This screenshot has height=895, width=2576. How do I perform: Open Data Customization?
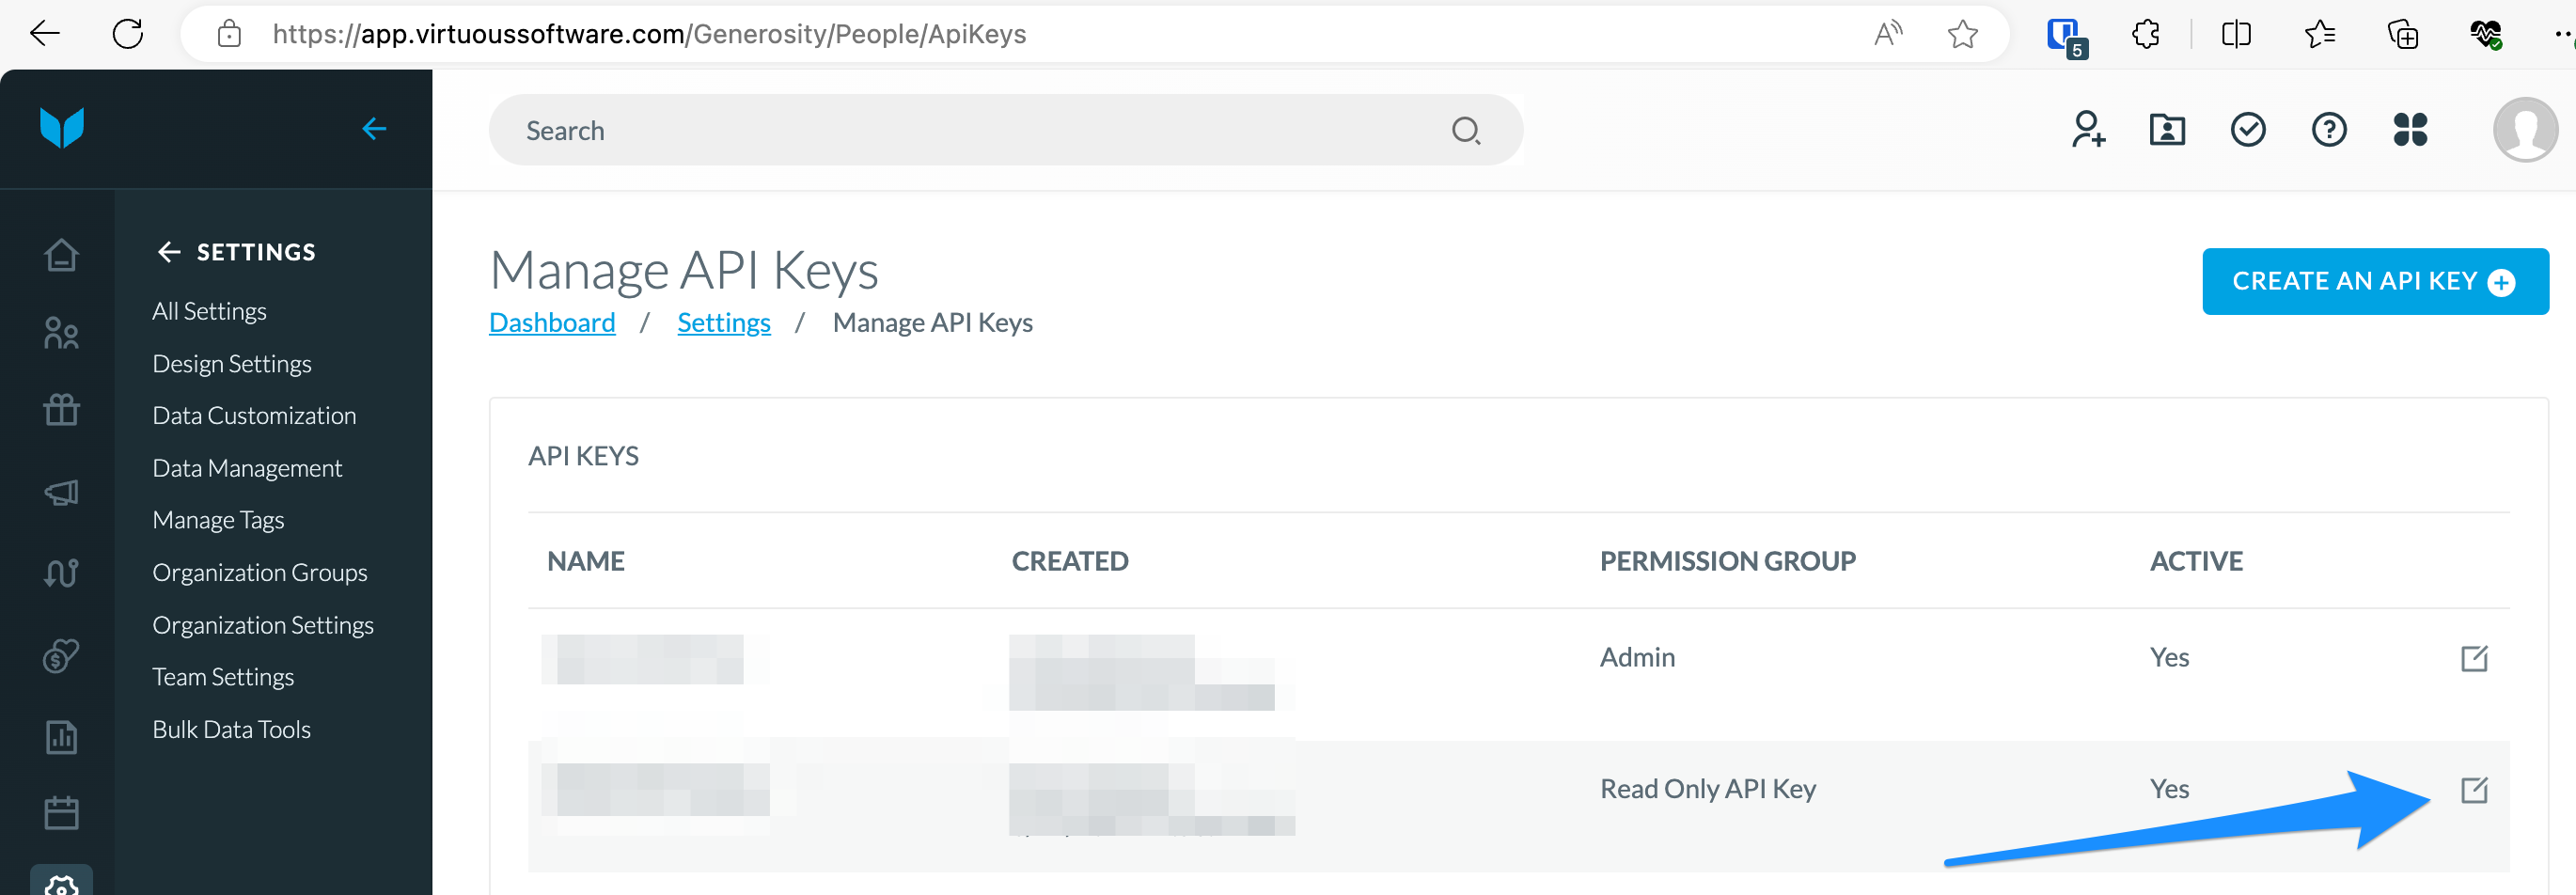[x=254, y=416]
